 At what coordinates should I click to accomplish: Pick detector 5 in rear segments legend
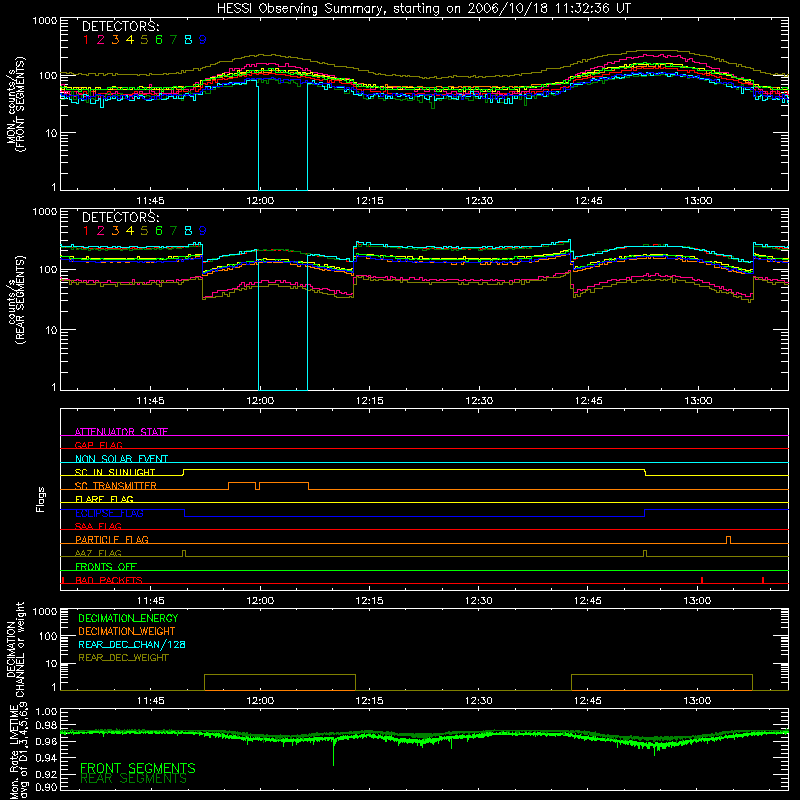tap(144, 231)
